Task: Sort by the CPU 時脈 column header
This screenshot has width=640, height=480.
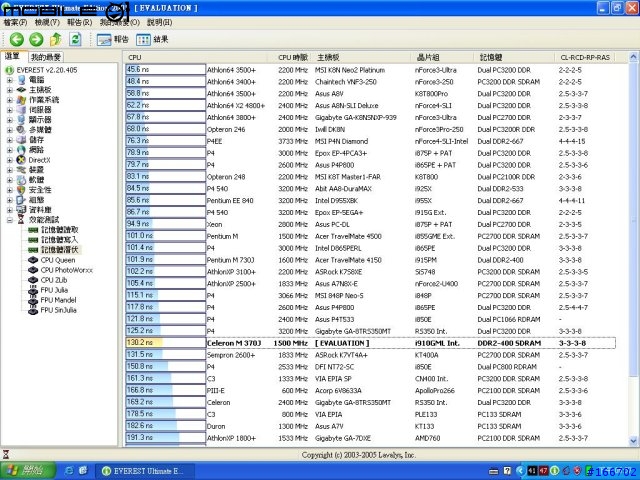Action: tap(289, 58)
